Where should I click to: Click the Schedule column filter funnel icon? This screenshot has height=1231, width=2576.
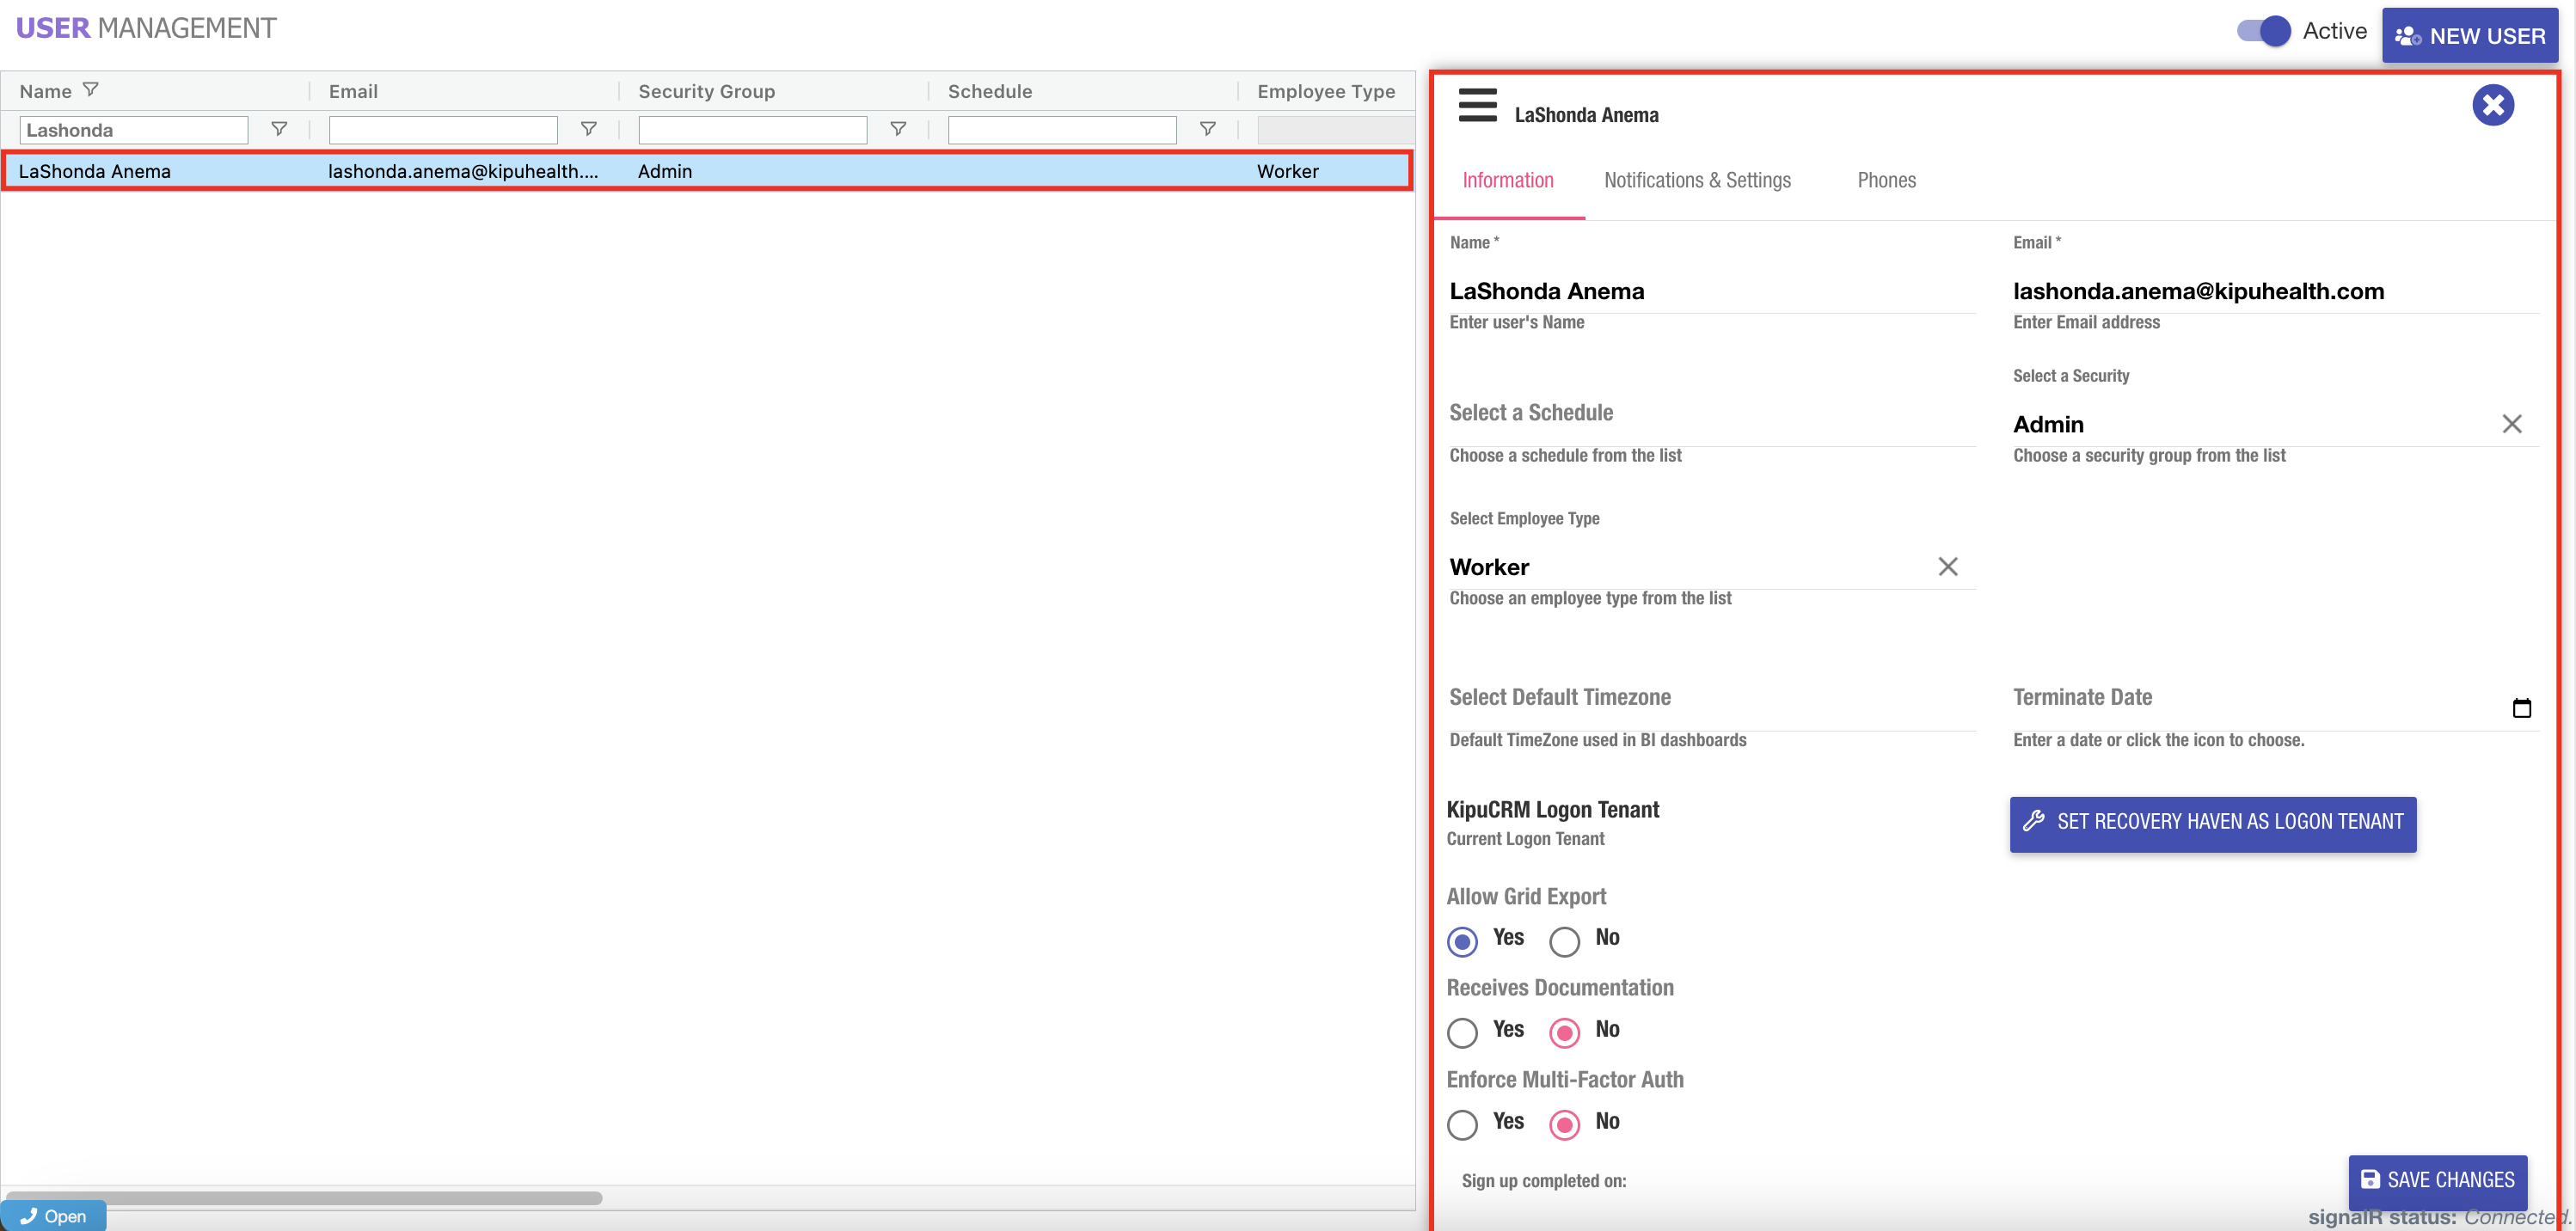coord(1207,129)
